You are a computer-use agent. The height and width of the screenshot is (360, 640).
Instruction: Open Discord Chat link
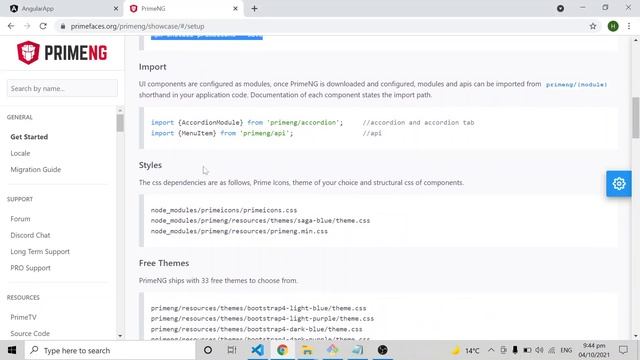30,235
